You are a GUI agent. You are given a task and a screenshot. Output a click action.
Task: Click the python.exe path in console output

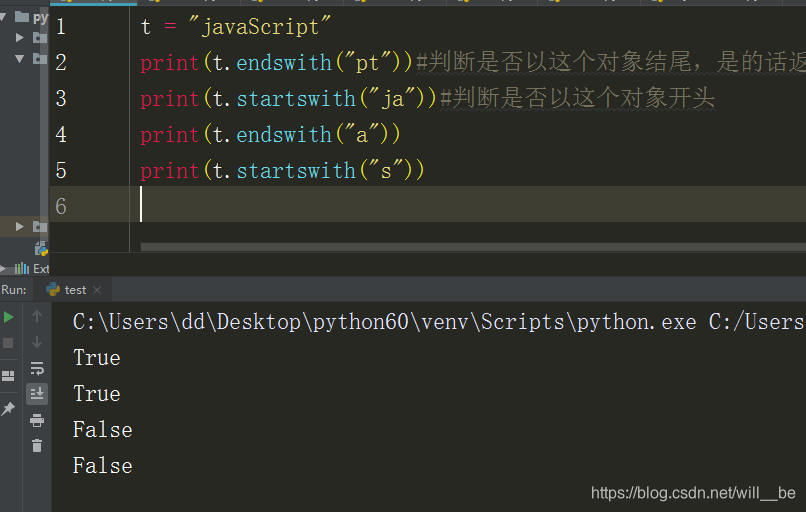click(x=384, y=322)
